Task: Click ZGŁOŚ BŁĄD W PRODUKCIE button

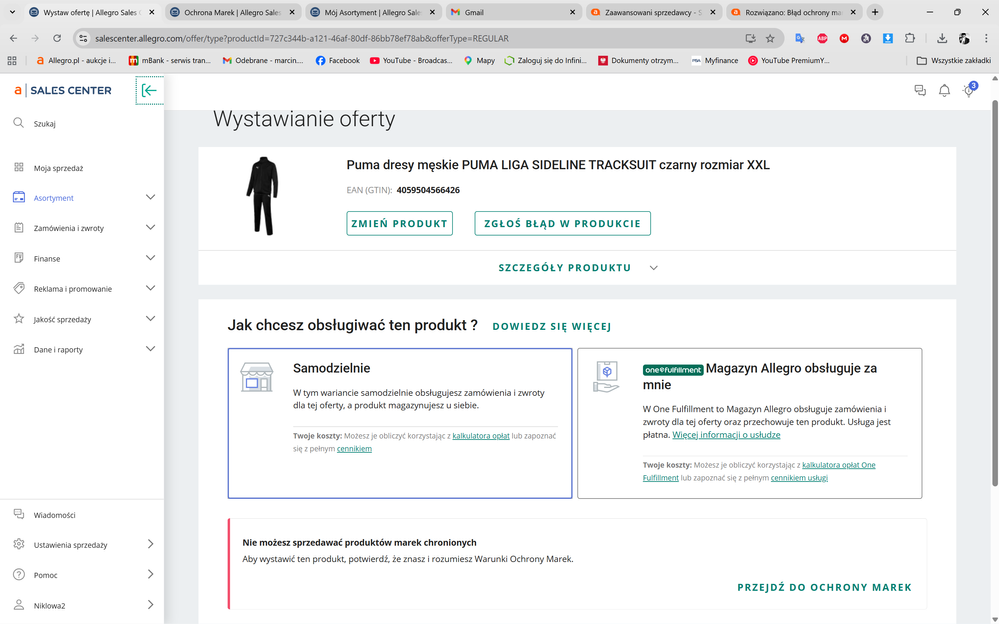Action: [563, 224]
